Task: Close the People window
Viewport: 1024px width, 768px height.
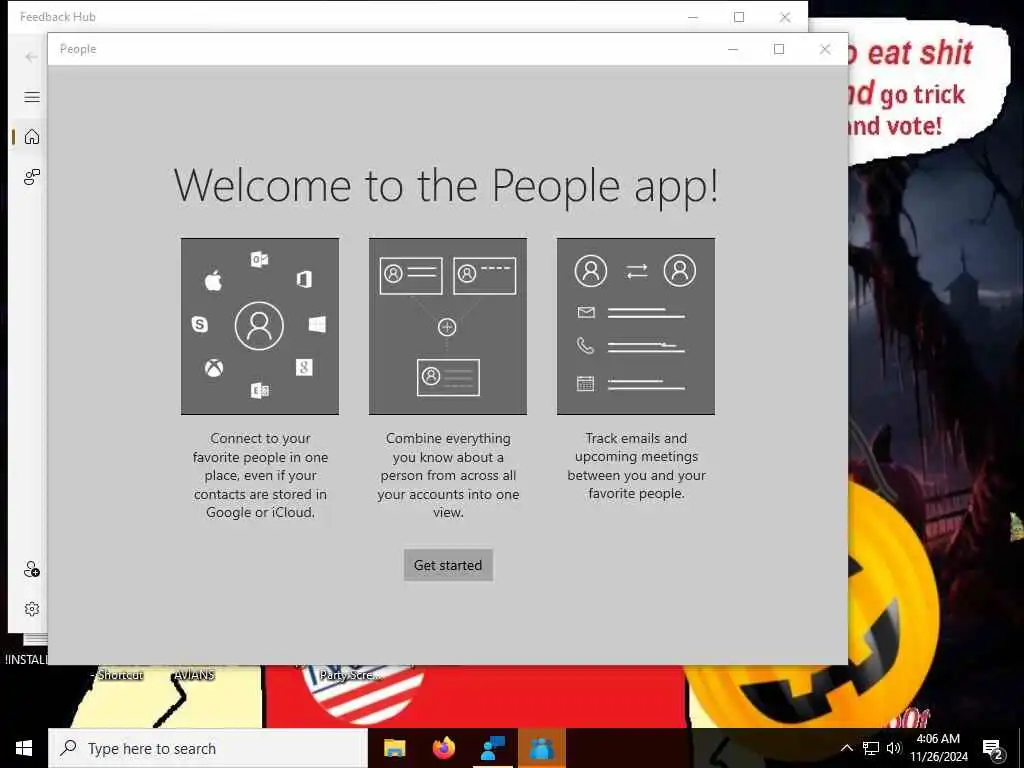Action: click(x=825, y=49)
